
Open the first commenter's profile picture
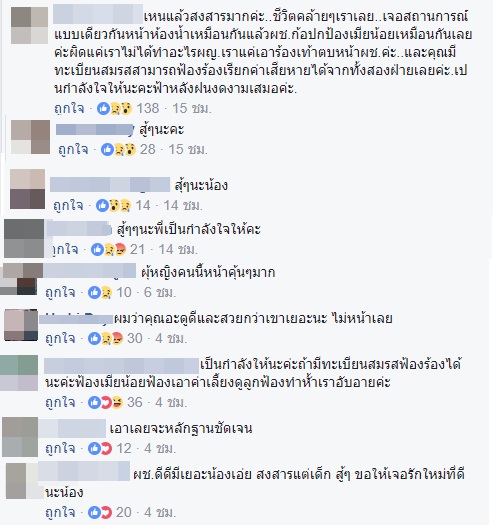(x=29, y=26)
